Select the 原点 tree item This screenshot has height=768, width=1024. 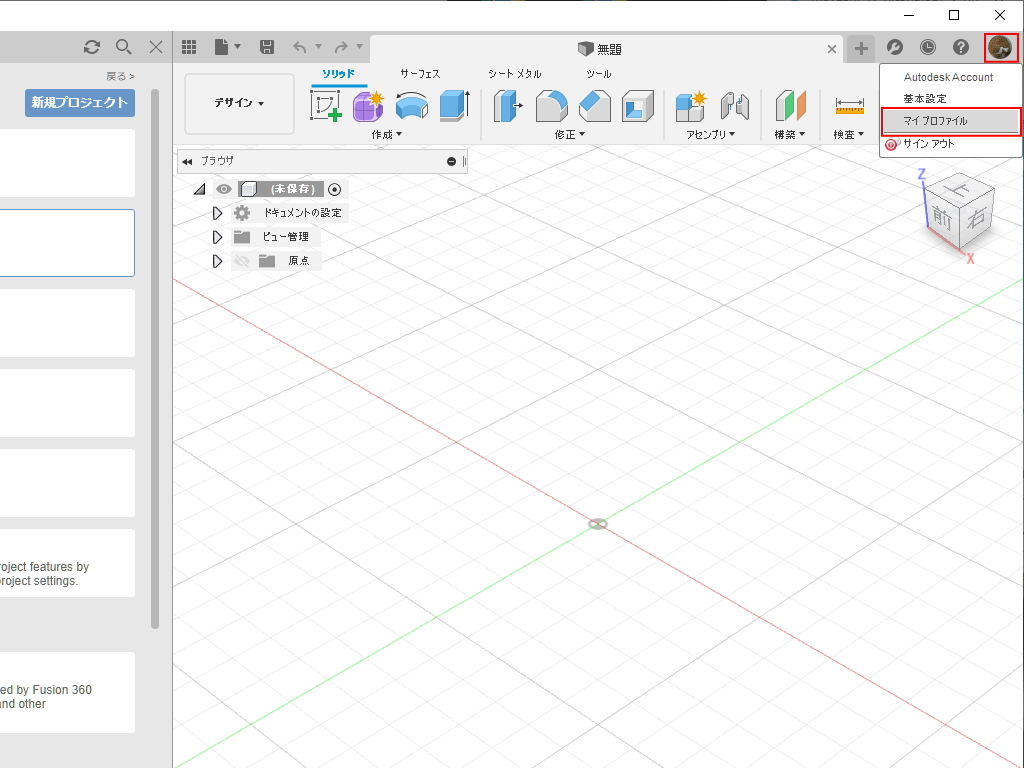(x=298, y=261)
